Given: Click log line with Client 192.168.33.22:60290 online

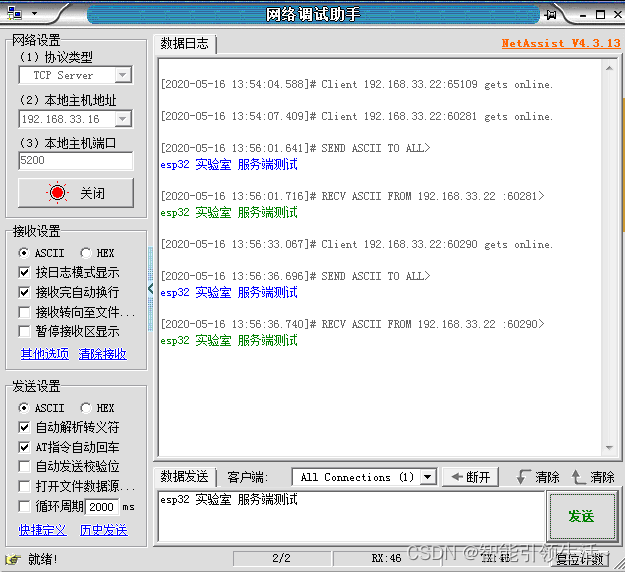Looking at the screenshot, I should [357, 244].
